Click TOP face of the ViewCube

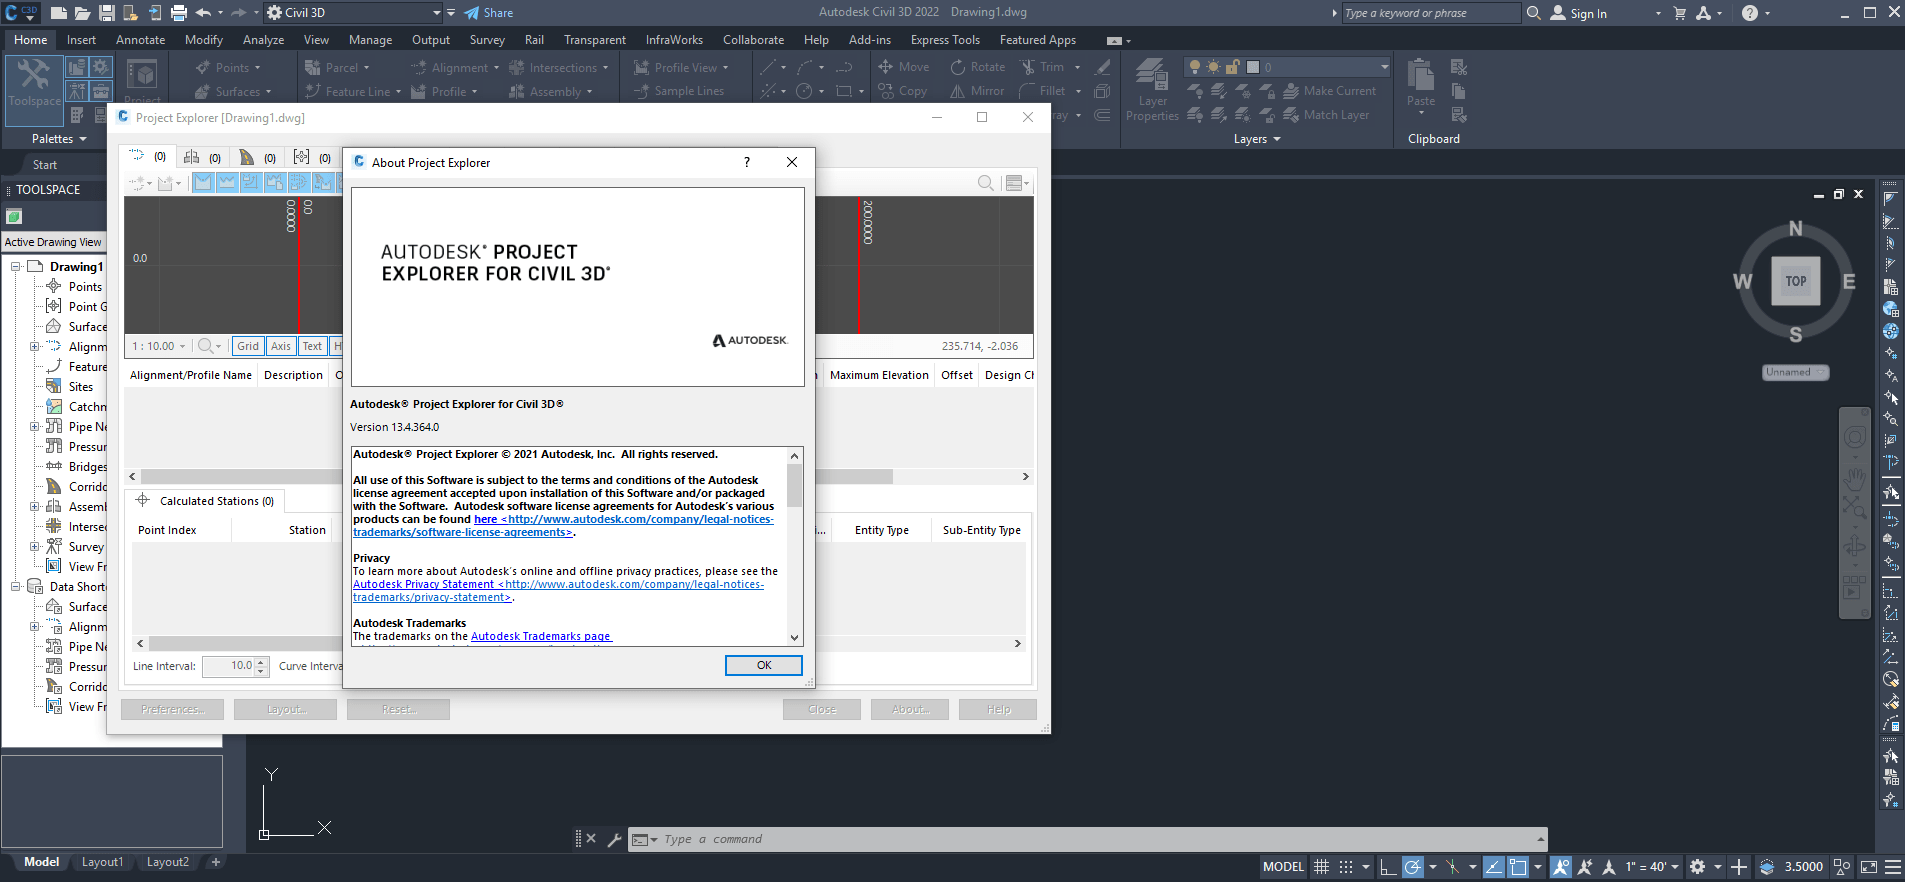click(1796, 281)
